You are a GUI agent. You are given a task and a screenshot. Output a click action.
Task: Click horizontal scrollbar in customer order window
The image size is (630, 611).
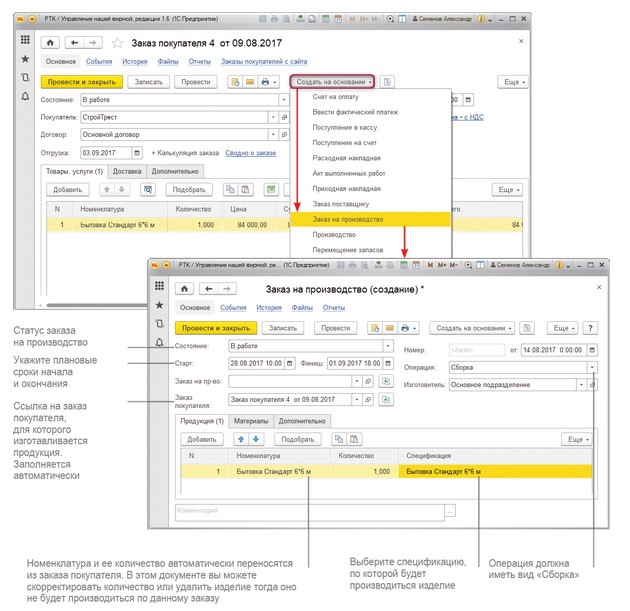[96, 305]
